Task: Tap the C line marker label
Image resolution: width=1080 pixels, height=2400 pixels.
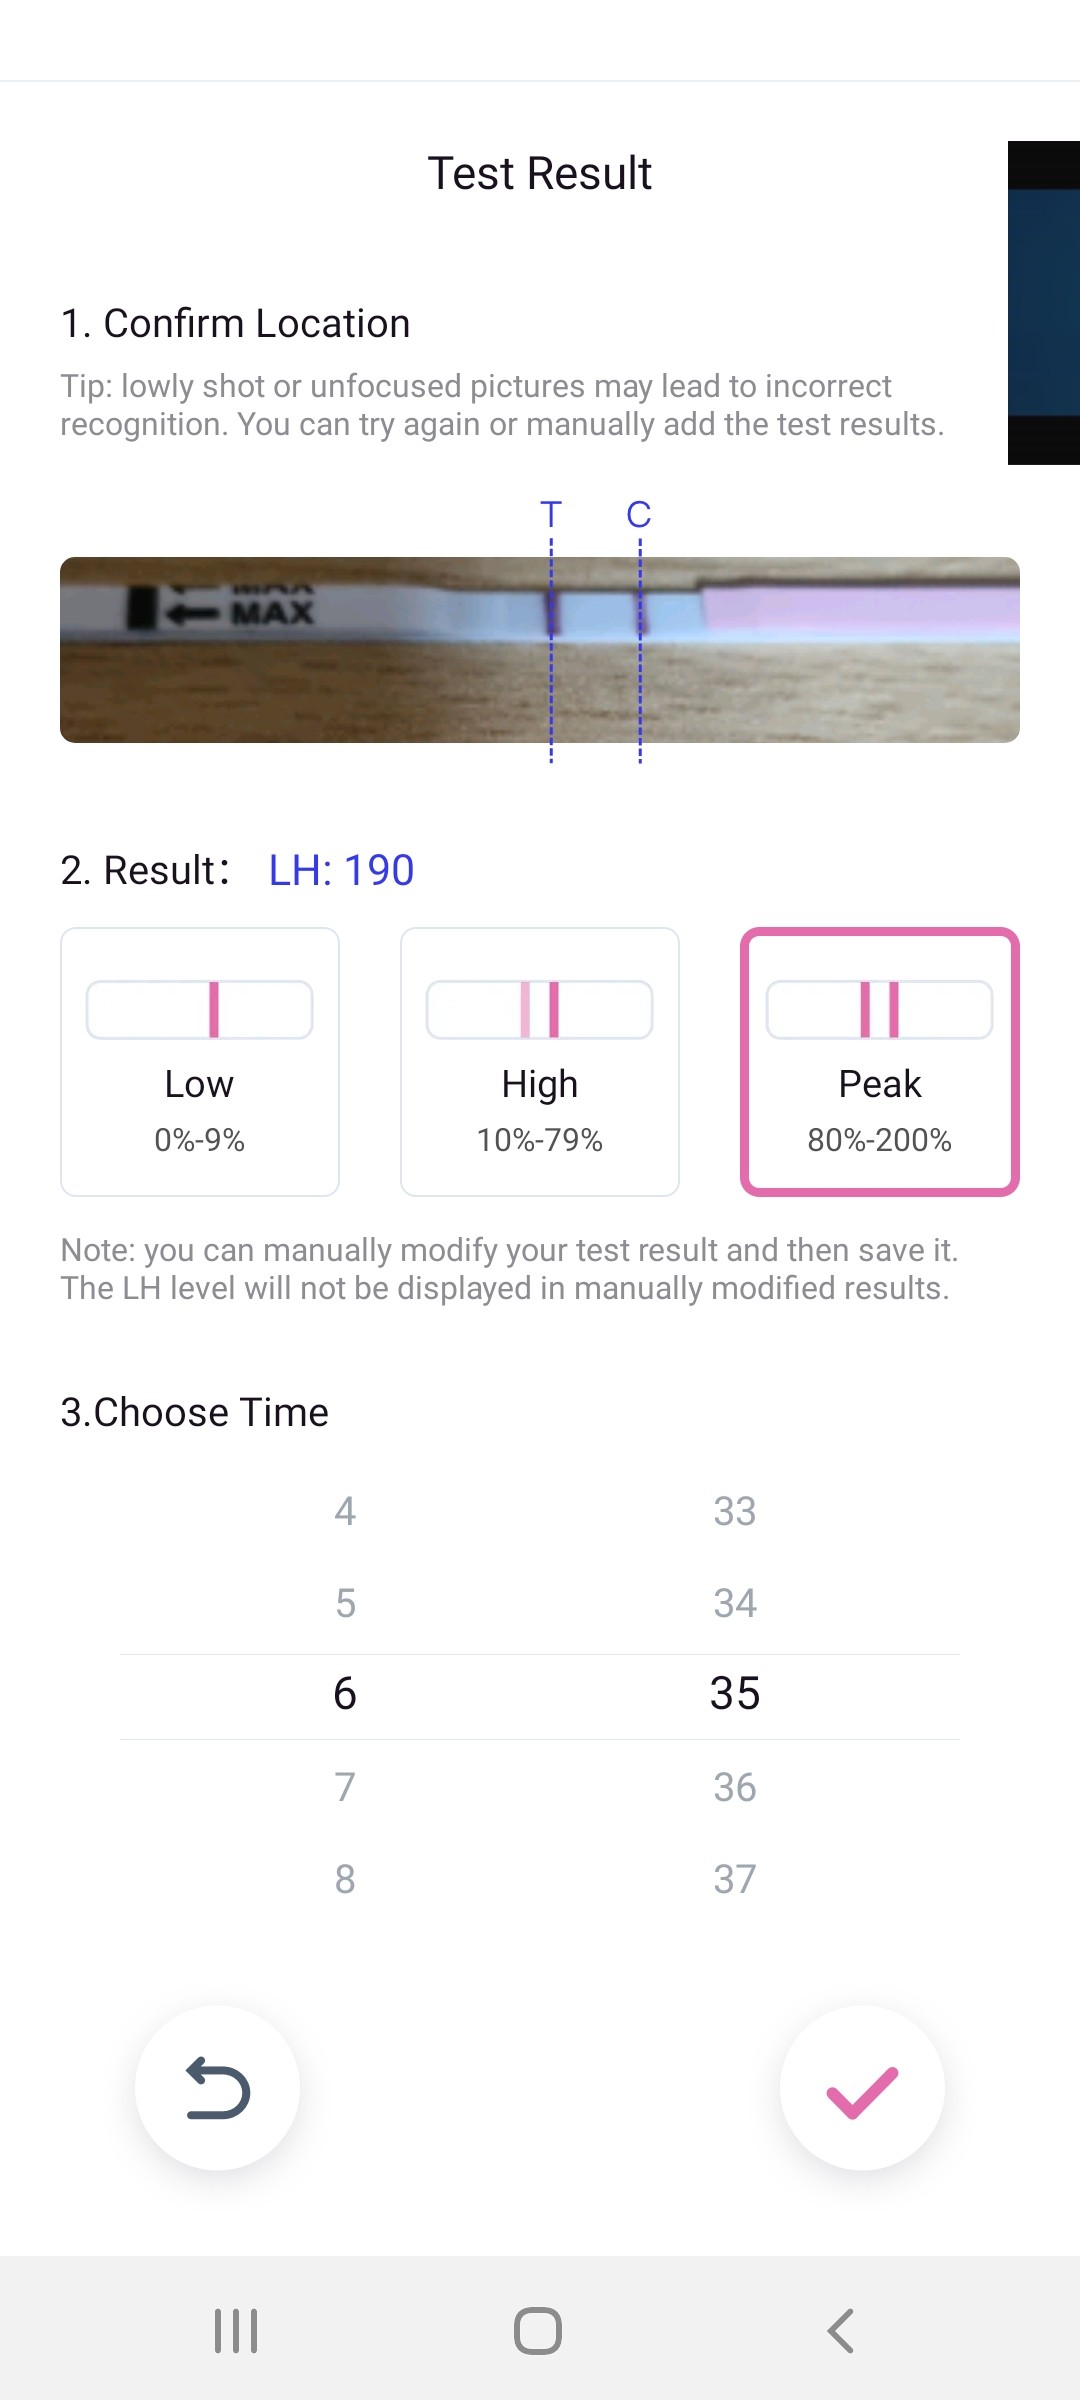Action: [x=639, y=514]
